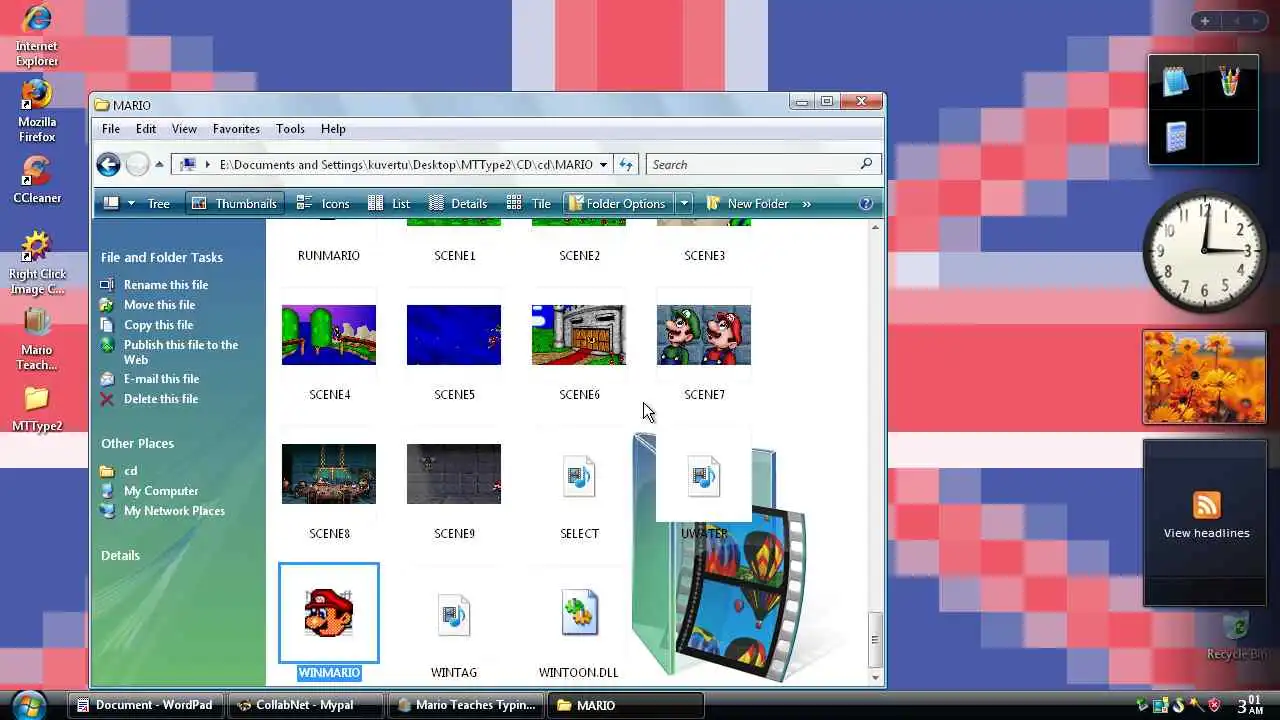Select the SCENE5 thumbnail
Screen dimensions: 1280x720
click(x=454, y=335)
